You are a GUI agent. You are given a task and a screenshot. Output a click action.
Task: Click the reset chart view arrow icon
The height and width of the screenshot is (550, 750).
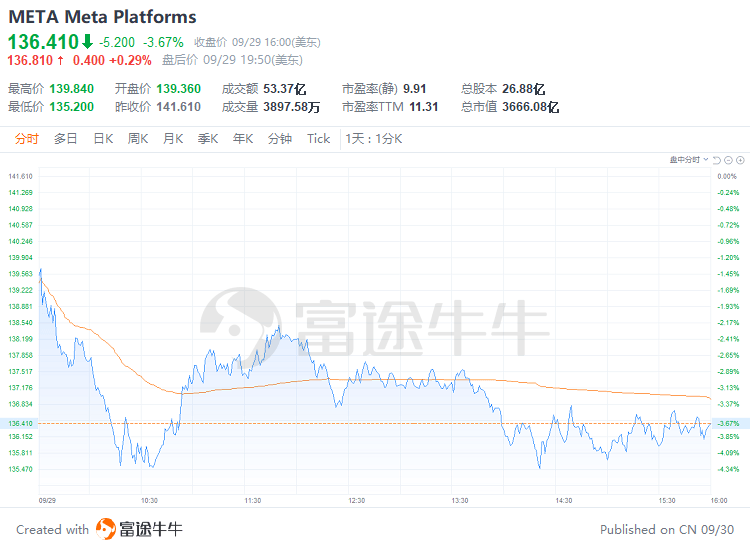[x=717, y=160]
